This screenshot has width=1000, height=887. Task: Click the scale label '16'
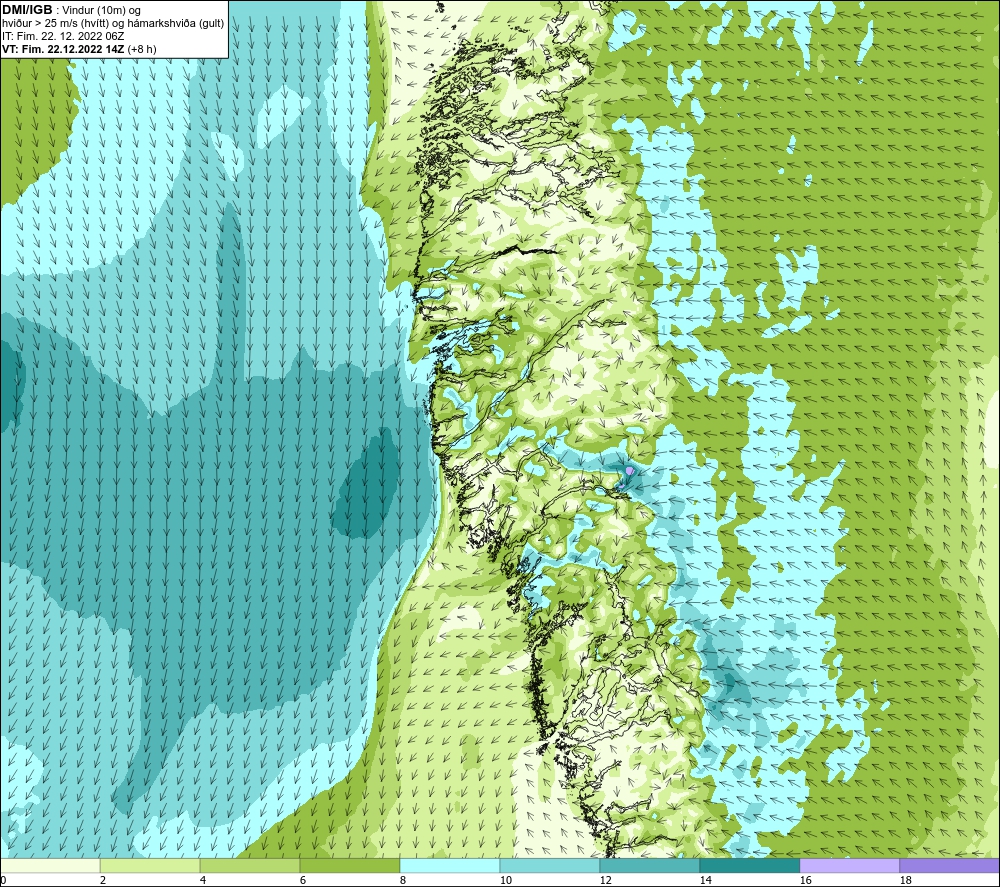tap(805, 881)
